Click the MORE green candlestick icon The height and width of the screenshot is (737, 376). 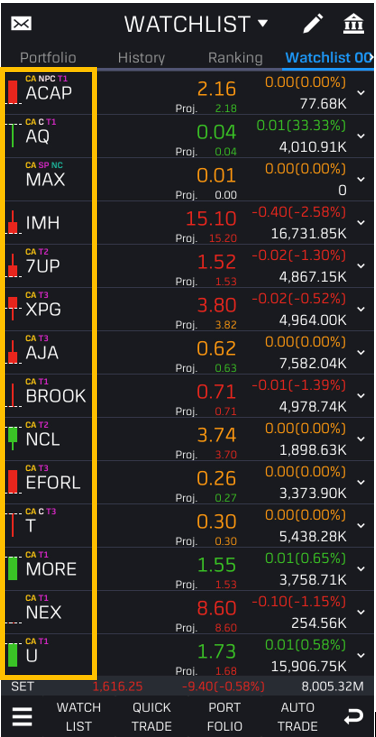pyautogui.click(x=13, y=568)
